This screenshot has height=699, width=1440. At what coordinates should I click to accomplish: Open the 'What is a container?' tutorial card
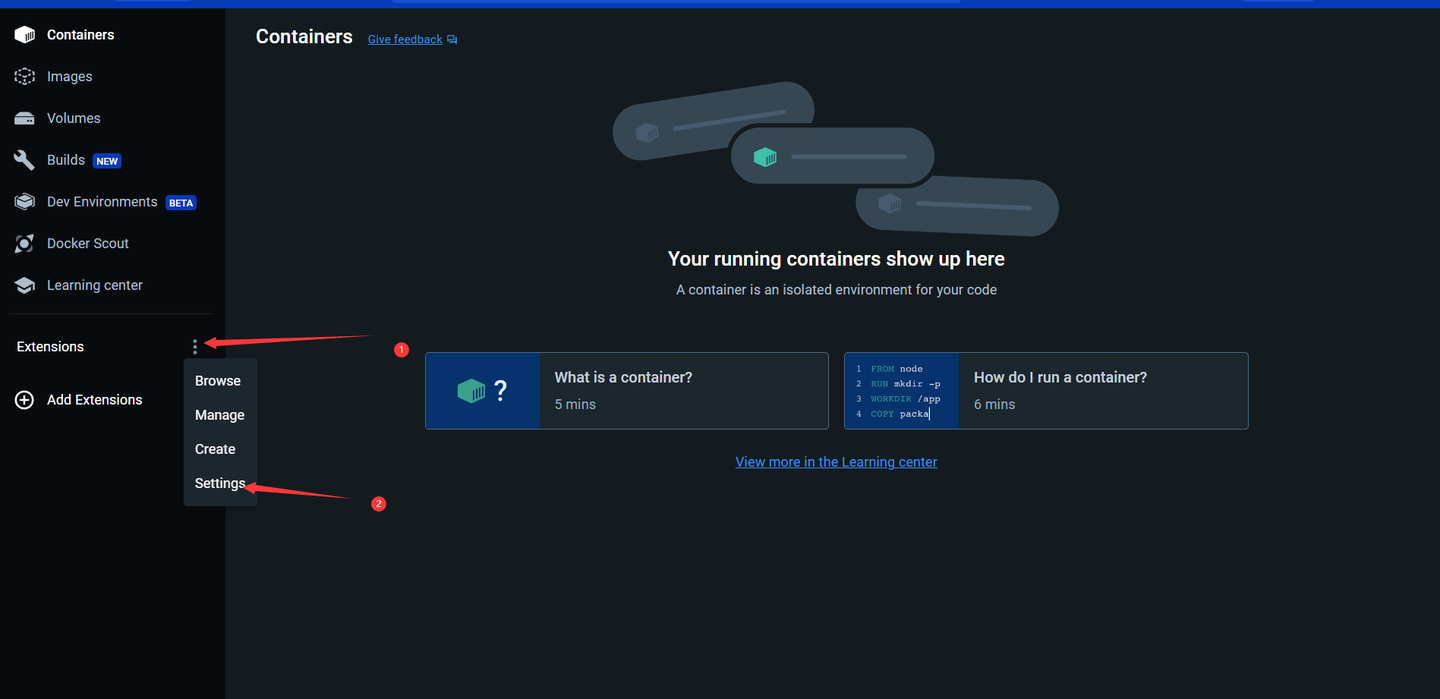627,390
